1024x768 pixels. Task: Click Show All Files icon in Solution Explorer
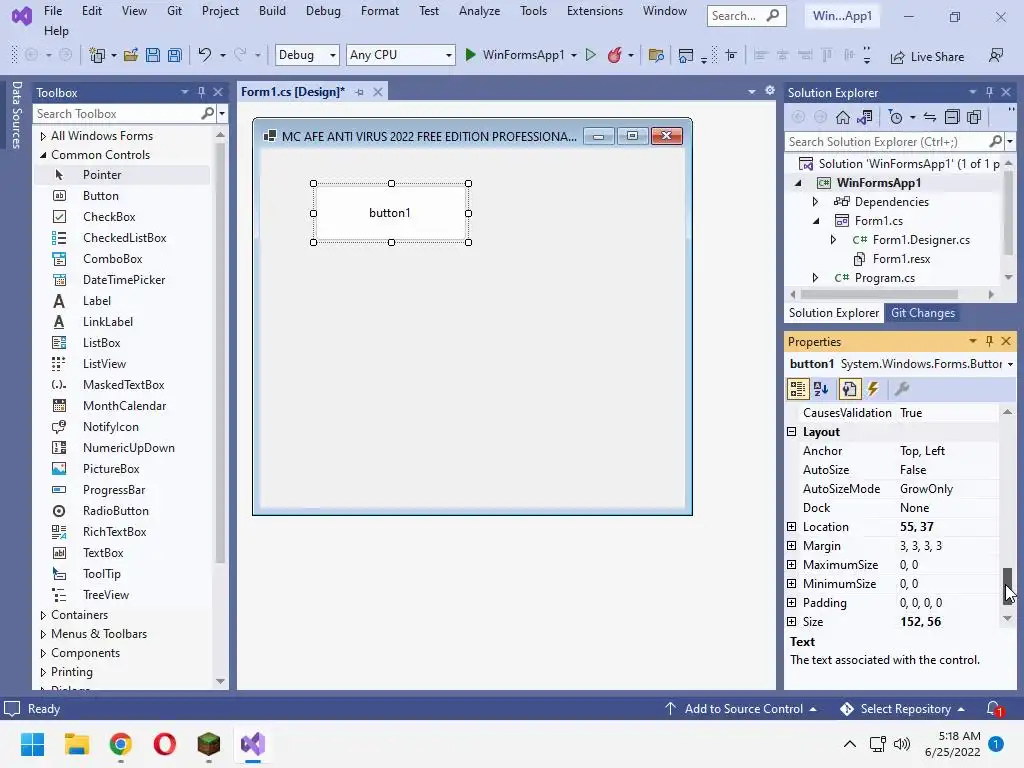(974, 117)
